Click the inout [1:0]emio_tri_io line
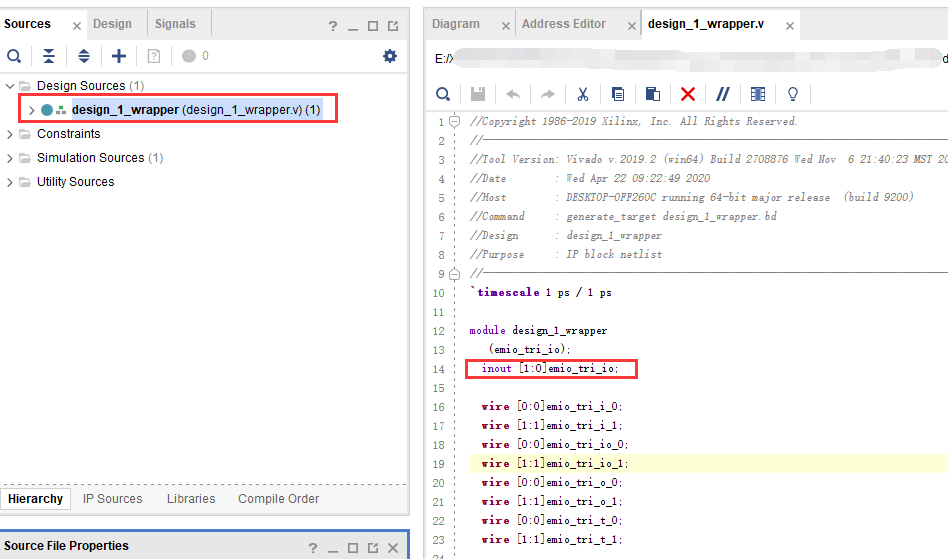The height and width of the screenshot is (559, 948). (550, 369)
